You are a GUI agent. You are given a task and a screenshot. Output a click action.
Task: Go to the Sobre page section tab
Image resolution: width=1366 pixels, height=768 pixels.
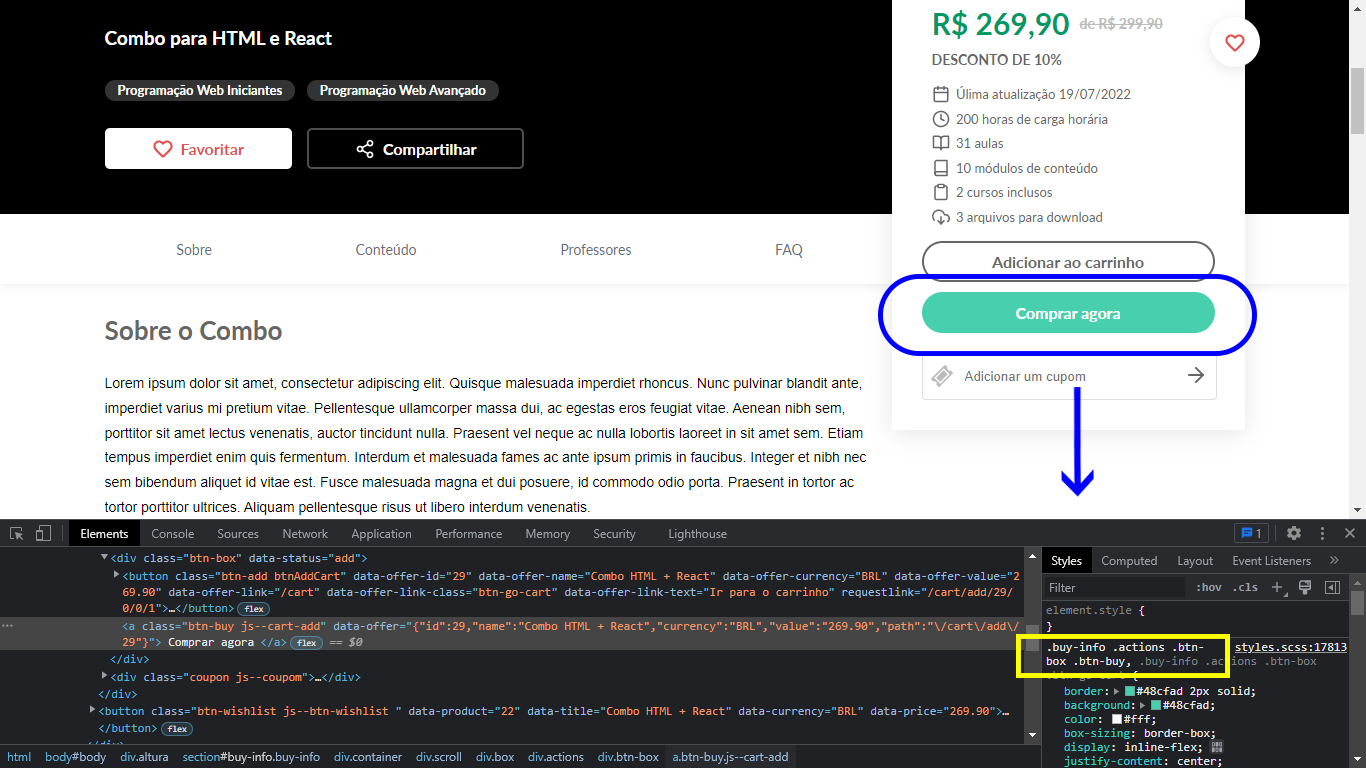point(194,250)
